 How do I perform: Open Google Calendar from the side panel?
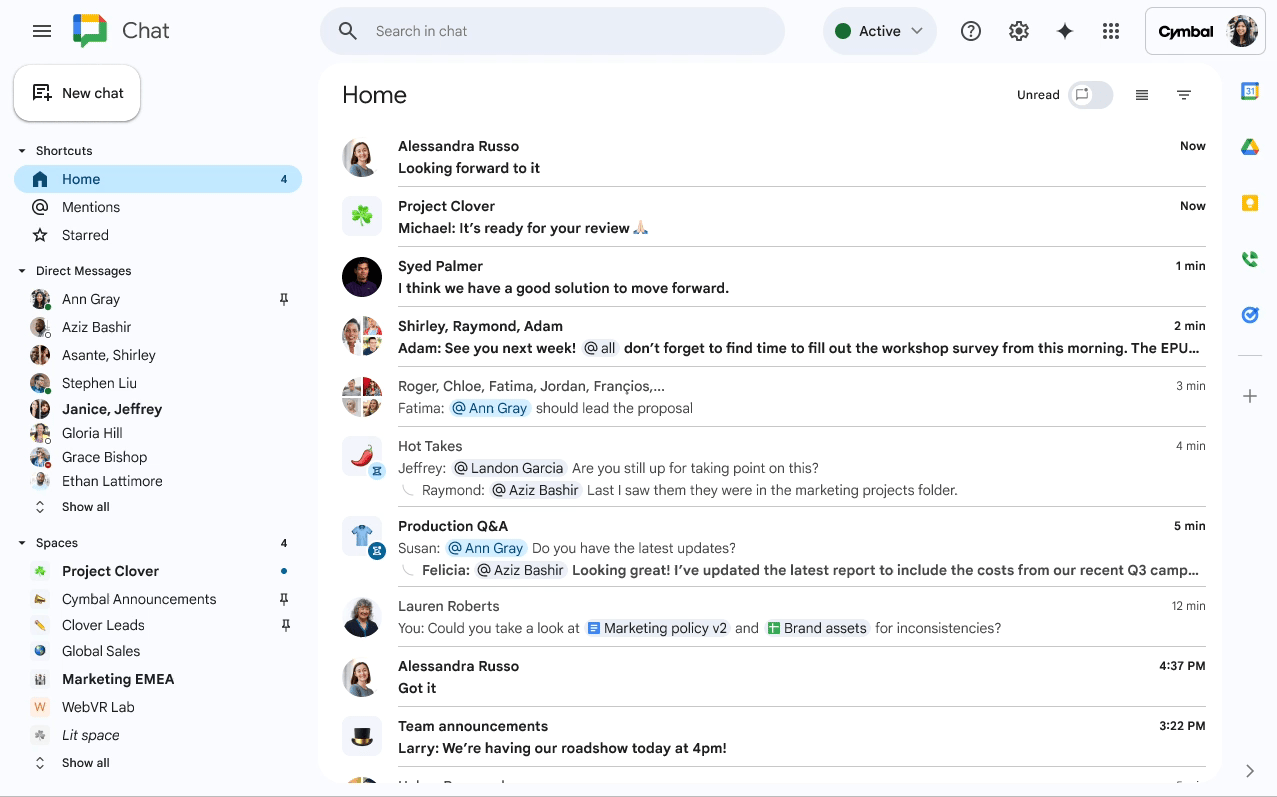click(x=1250, y=90)
